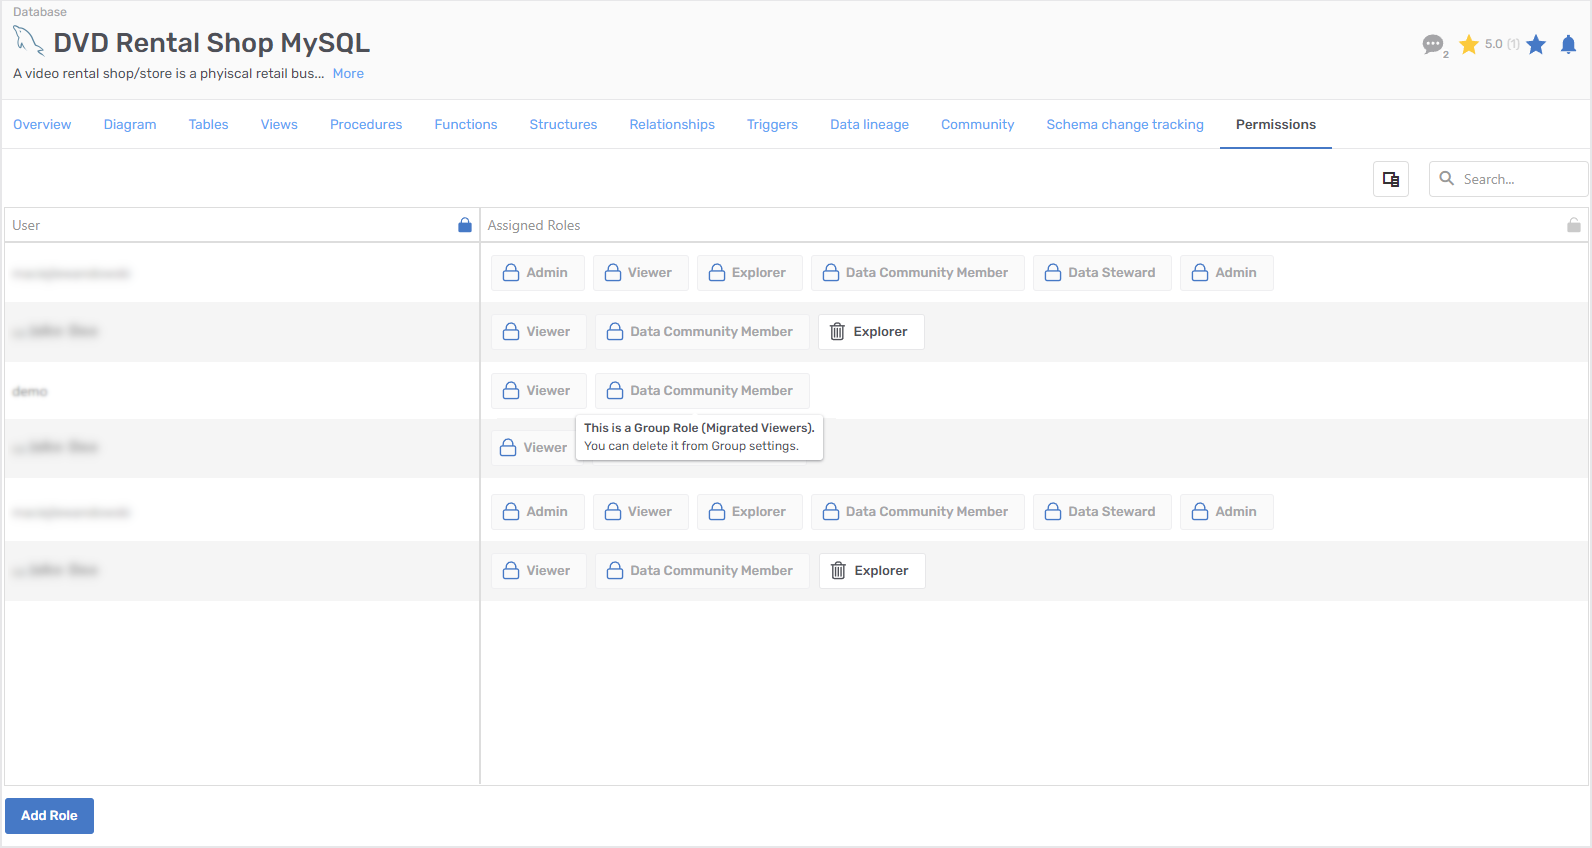The width and height of the screenshot is (1592, 848).
Task: Click the MySQL dolphin logo icon
Action: click(28, 42)
